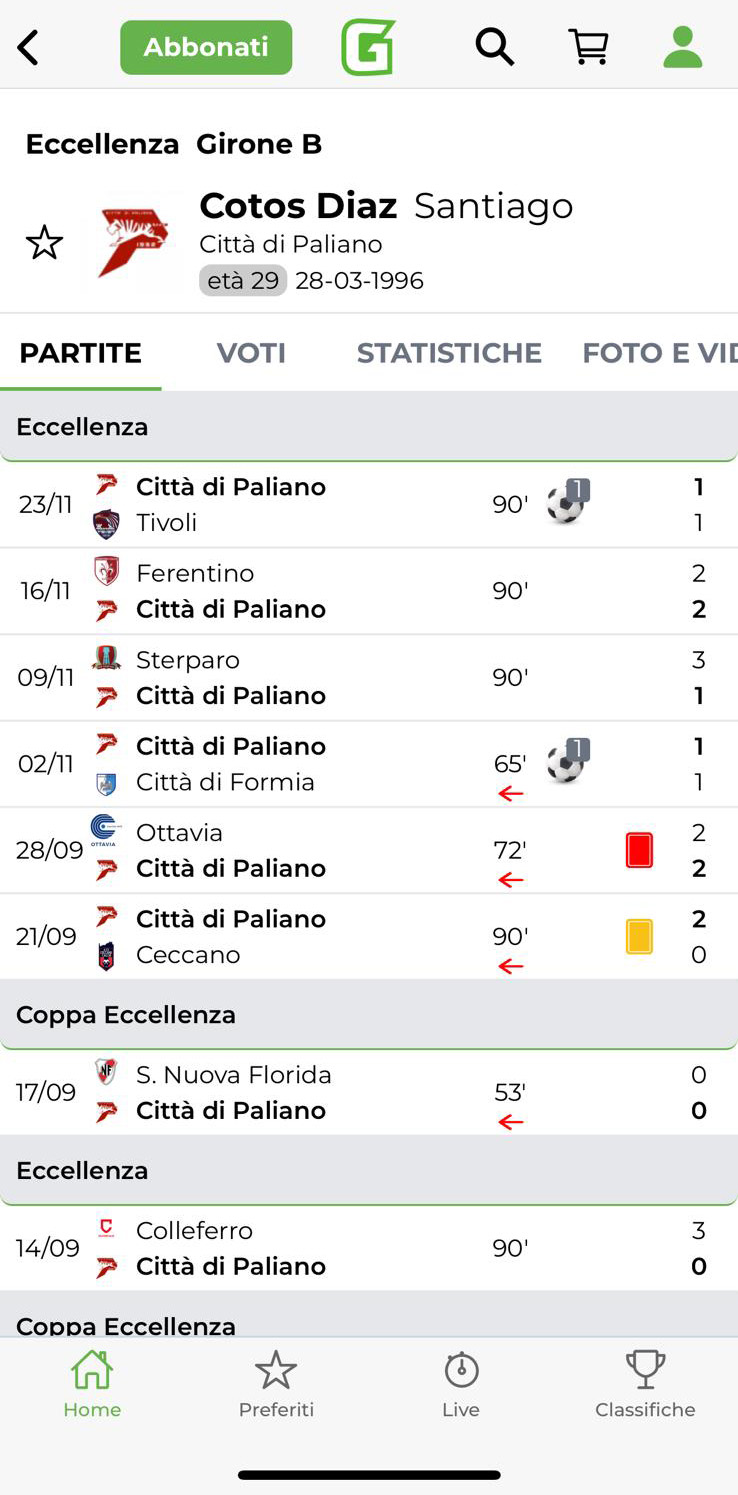This screenshot has height=1495, width=738.
Task: Open the search magnifier icon
Action: pyautogui.click(x=494, y=47)
